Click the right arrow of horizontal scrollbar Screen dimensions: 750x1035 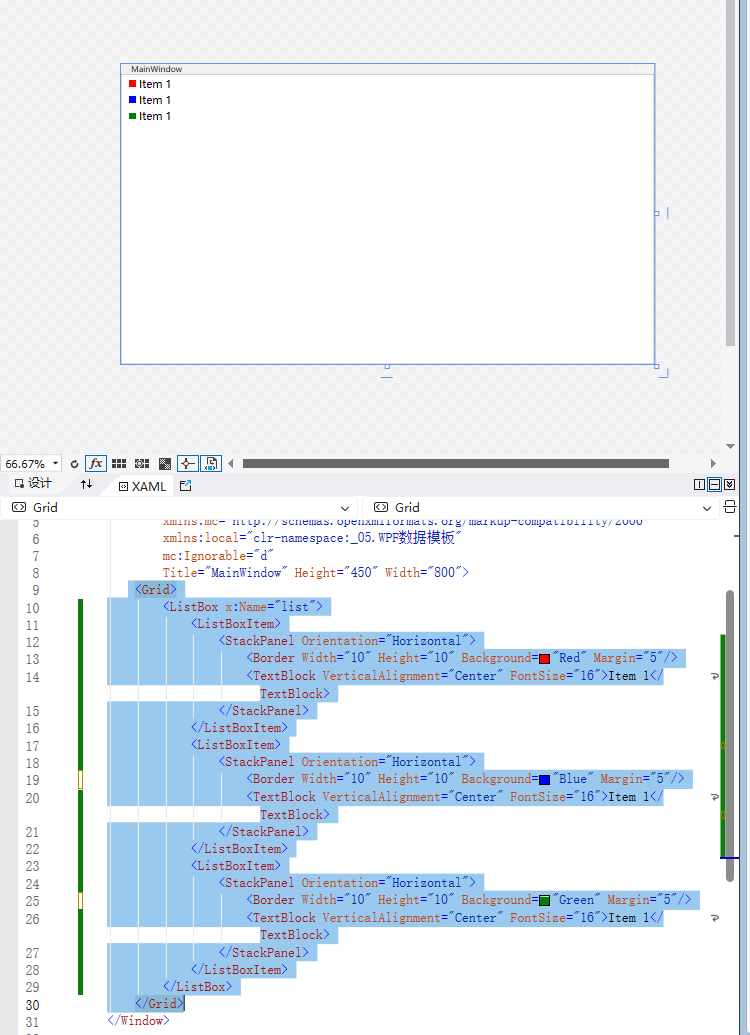coord(713,464)
